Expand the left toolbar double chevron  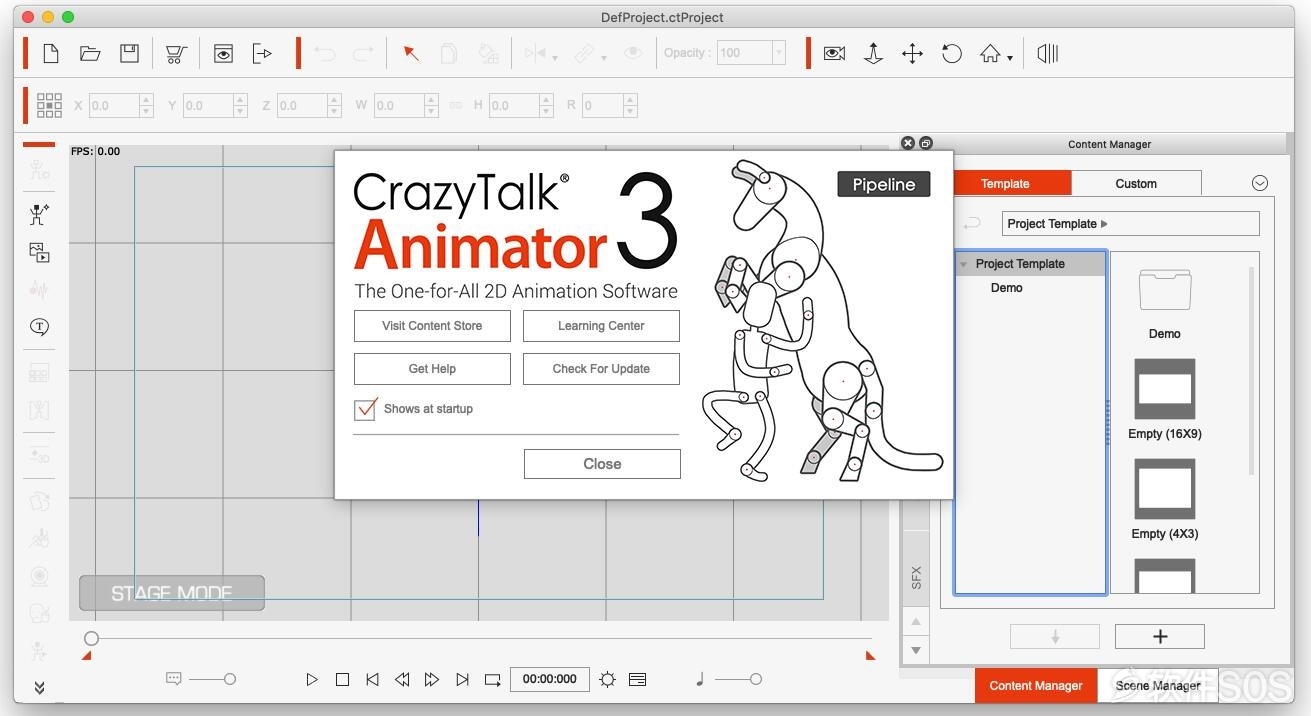39,688
